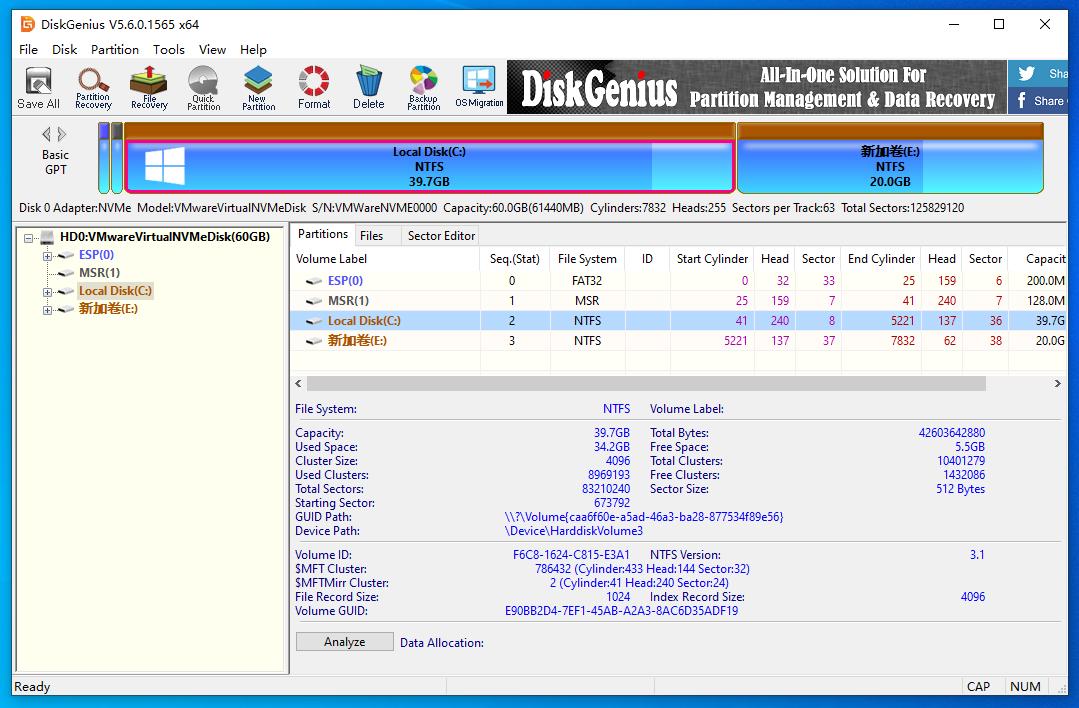Create a New Partition via toolbar

pyautogui.click(x=258, y=87)
